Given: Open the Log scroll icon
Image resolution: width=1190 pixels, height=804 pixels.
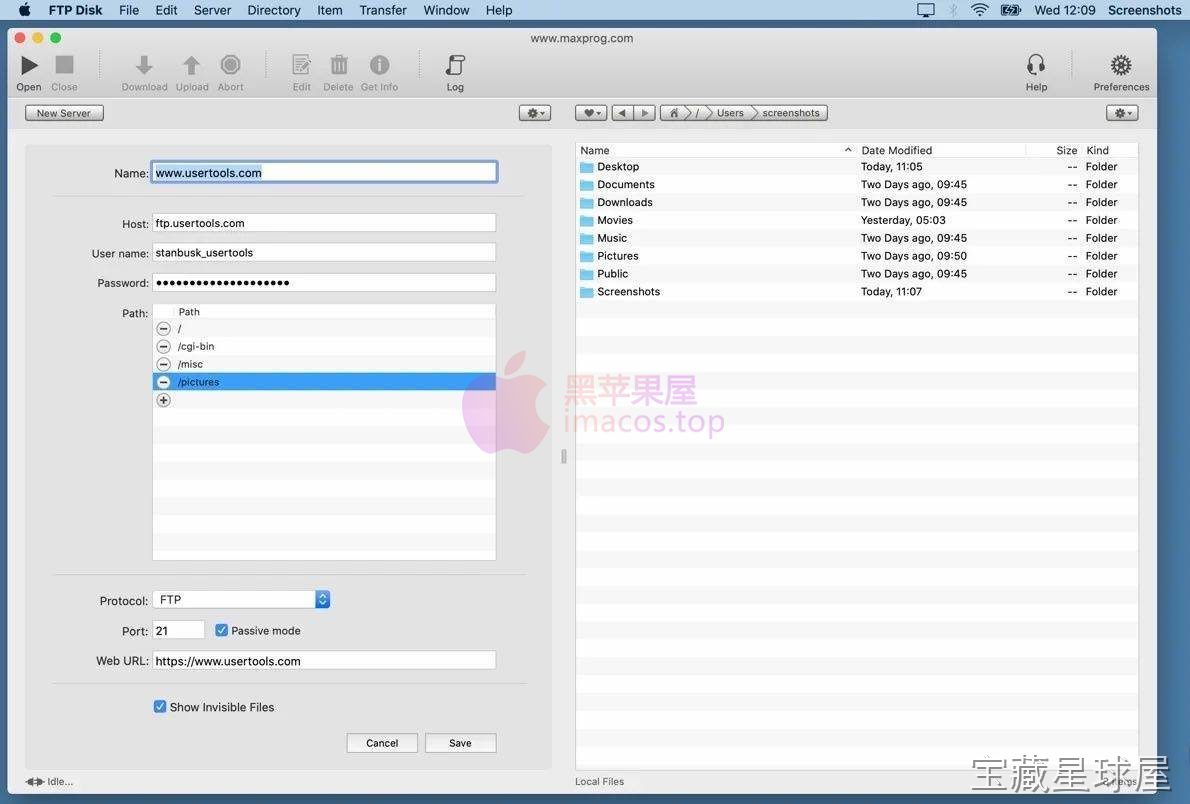Looking at the screenshot, I should click(x=455, y=65).
